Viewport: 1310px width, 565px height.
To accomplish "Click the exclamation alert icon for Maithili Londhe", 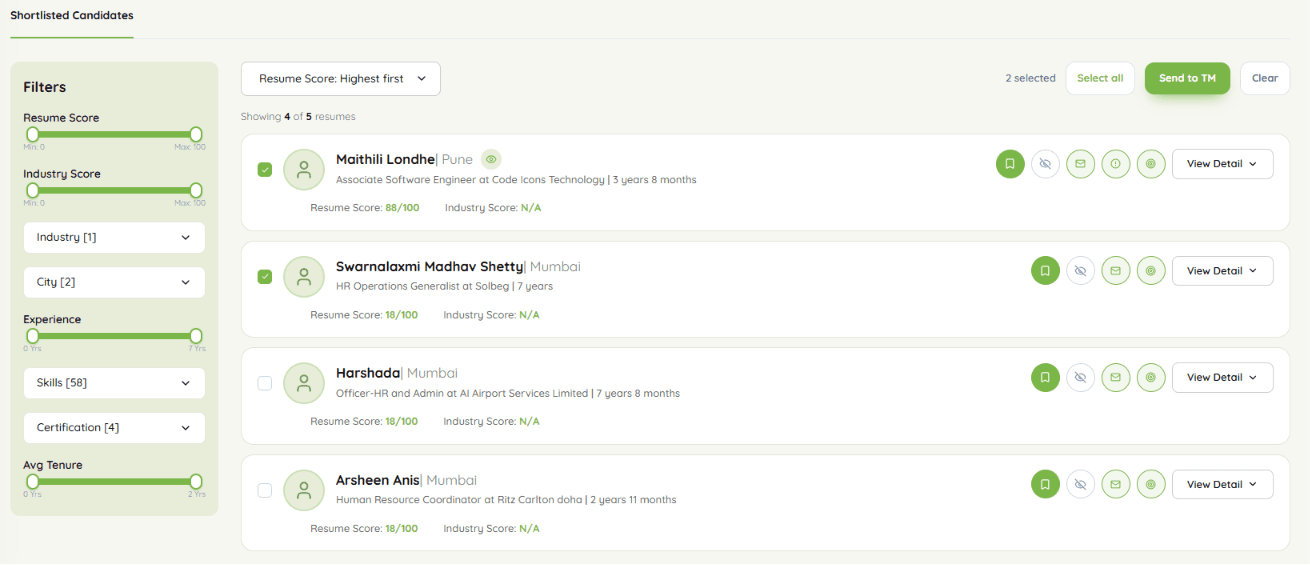I will point(1116,164).
